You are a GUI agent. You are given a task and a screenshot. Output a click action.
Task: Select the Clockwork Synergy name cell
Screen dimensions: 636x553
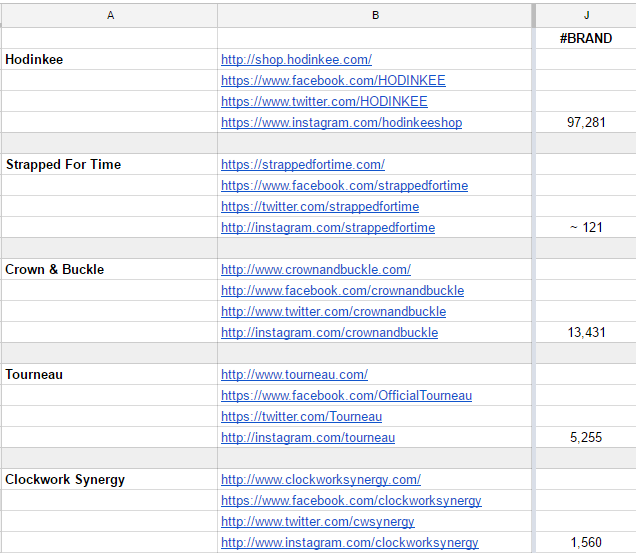(x=109, y=480)
